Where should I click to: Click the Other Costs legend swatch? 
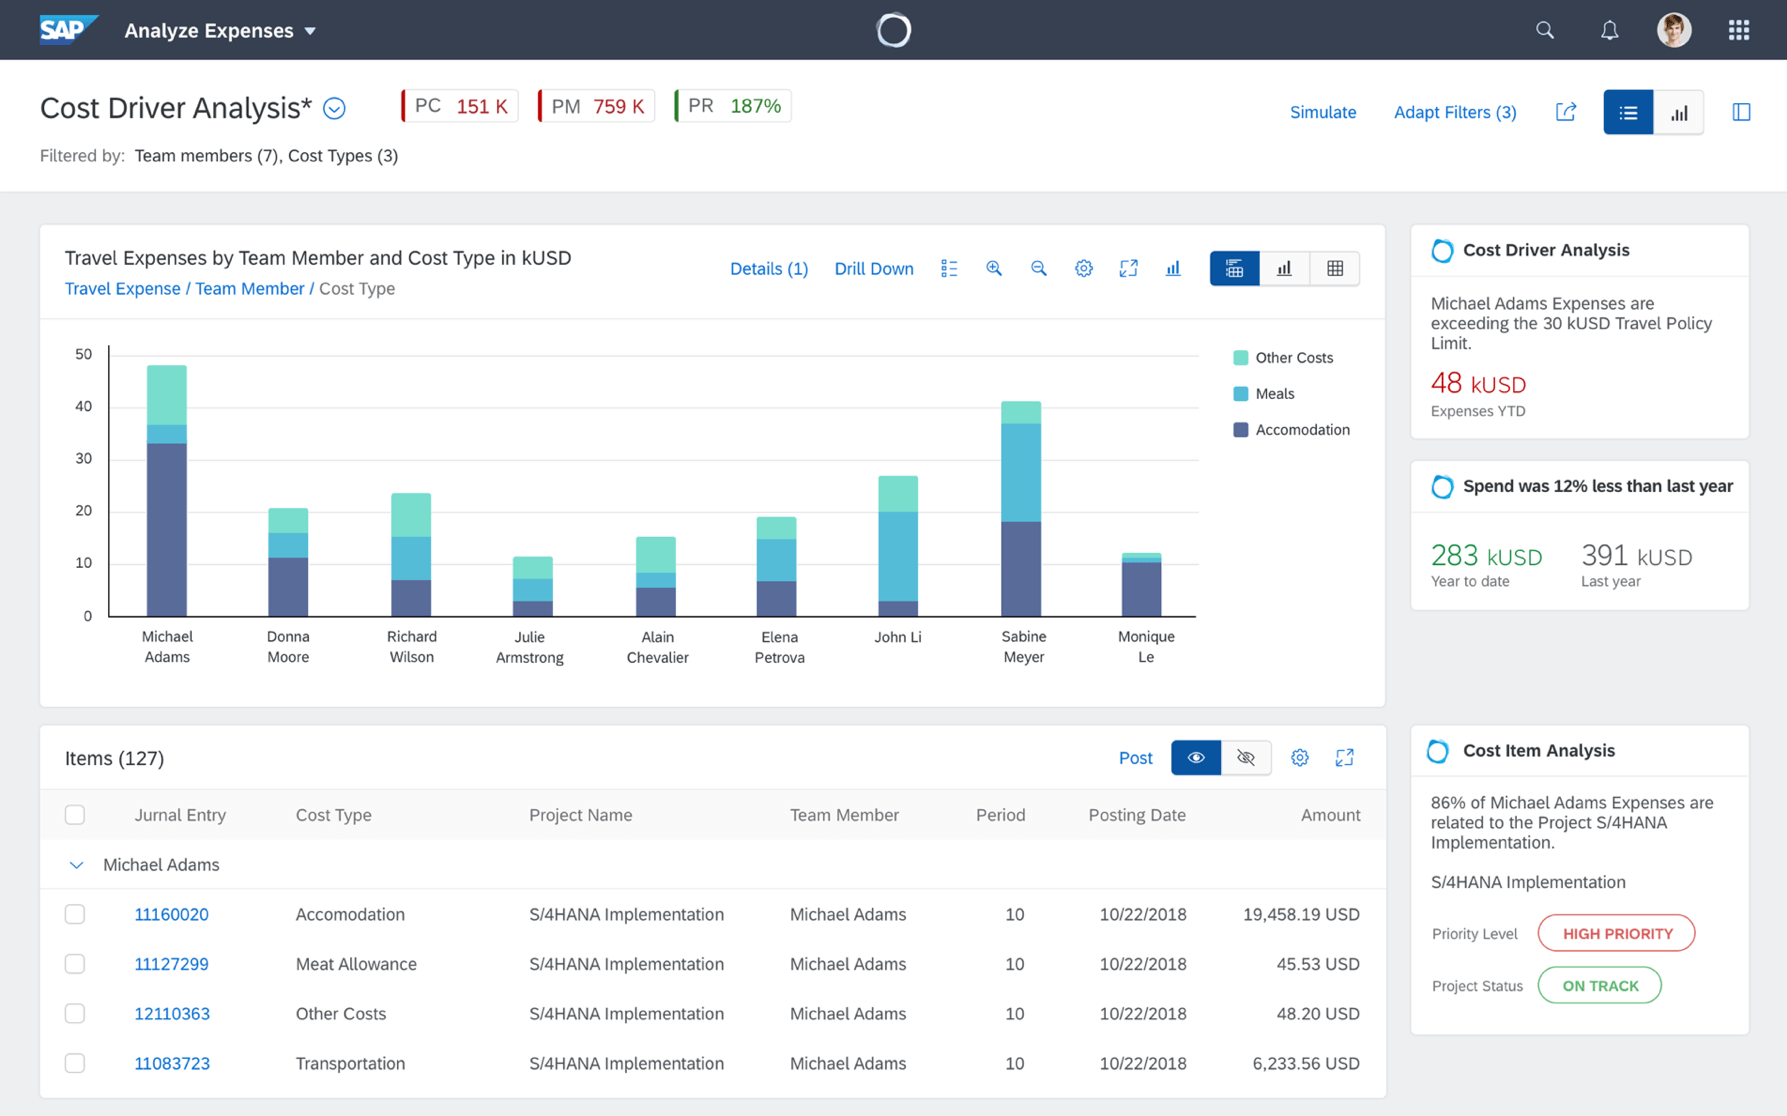(x=1241, y=358)
